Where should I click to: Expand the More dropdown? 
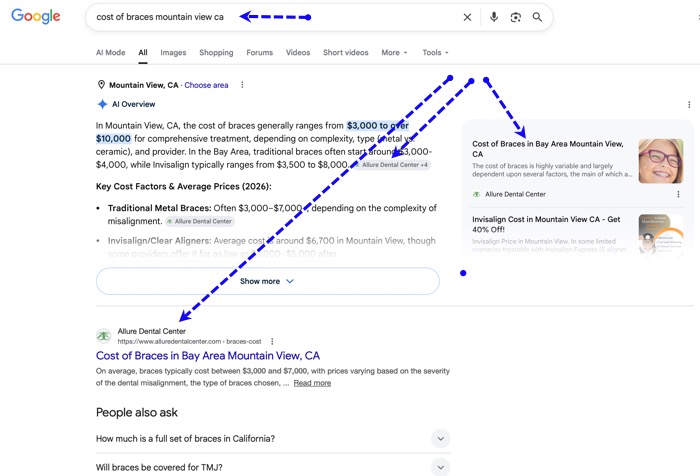click(394, 52)
